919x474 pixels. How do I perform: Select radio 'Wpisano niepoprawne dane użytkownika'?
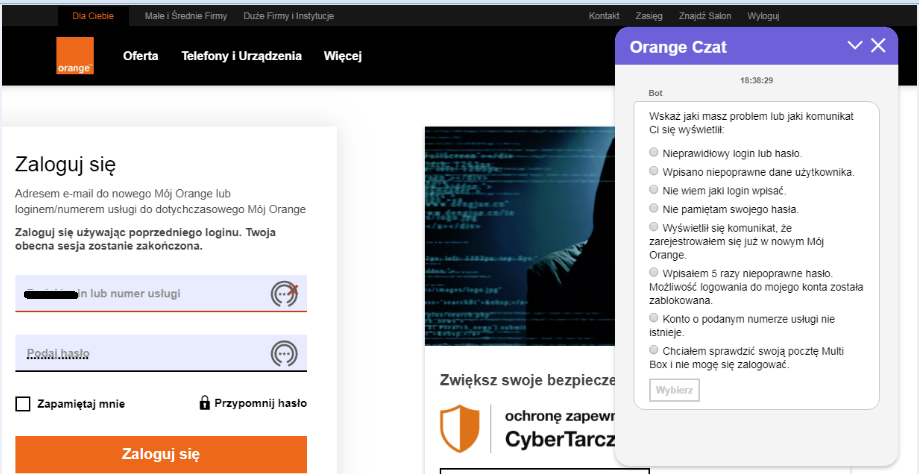pyautogui.click(x=653, y=171)
